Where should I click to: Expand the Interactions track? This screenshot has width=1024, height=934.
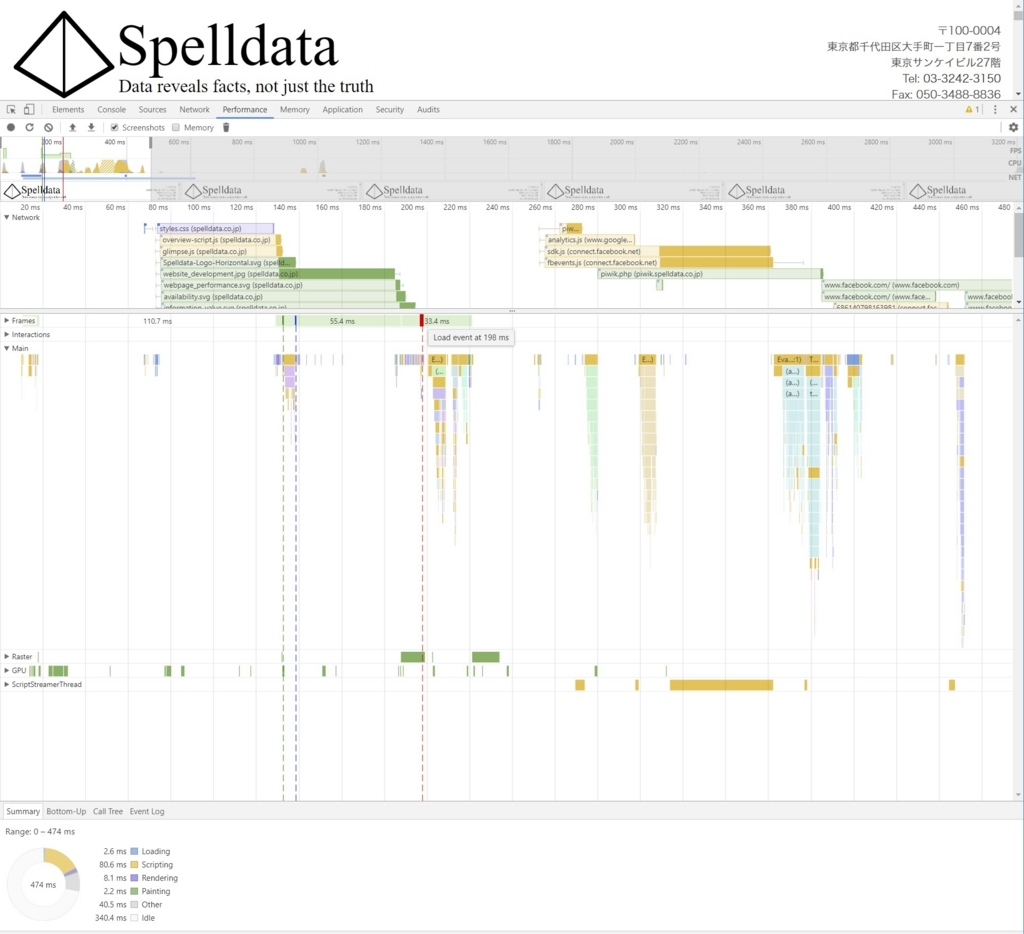click(x=7, y=334)
